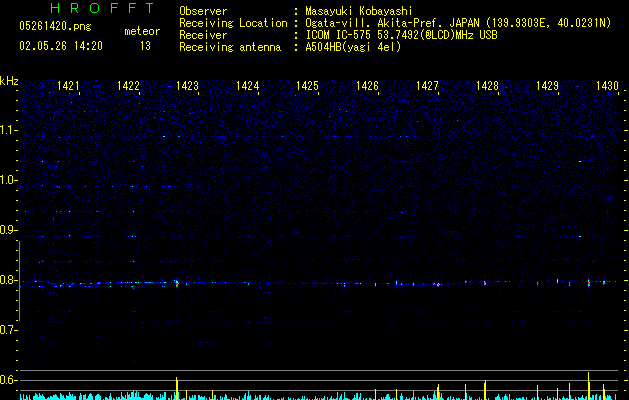Screen dimensions: 629x400
Task: Click the 1427 time axis label
Action: click(x=427, y=86)
